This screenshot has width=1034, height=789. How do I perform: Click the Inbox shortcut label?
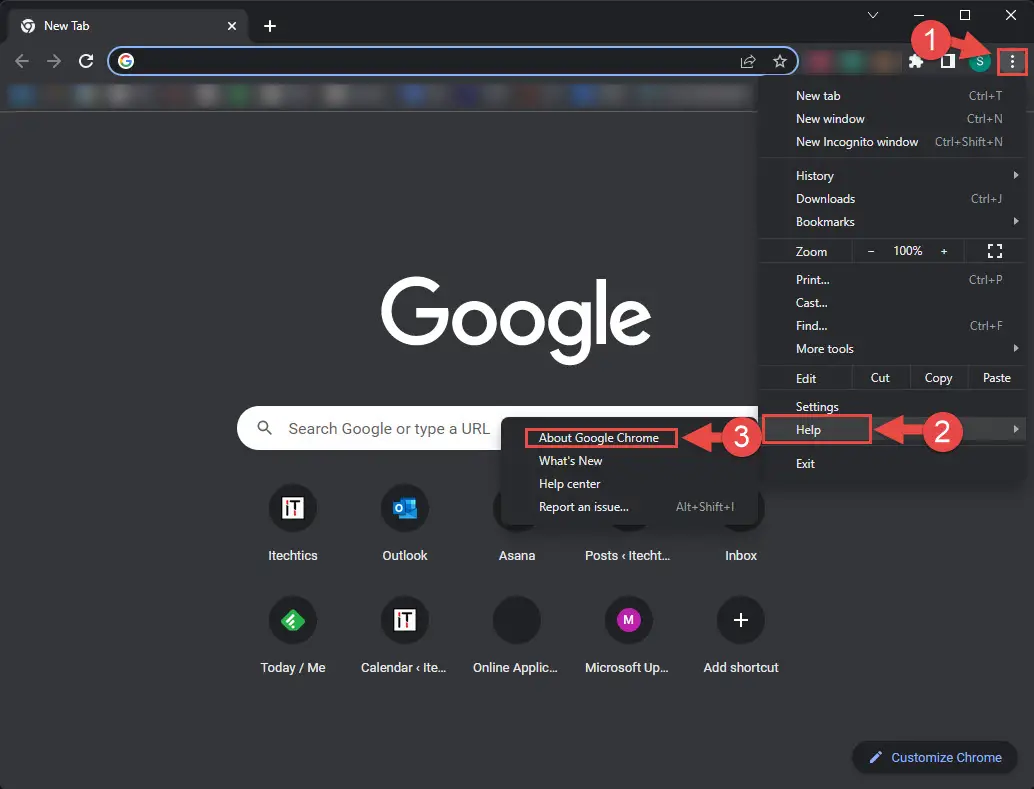point(741,555)
